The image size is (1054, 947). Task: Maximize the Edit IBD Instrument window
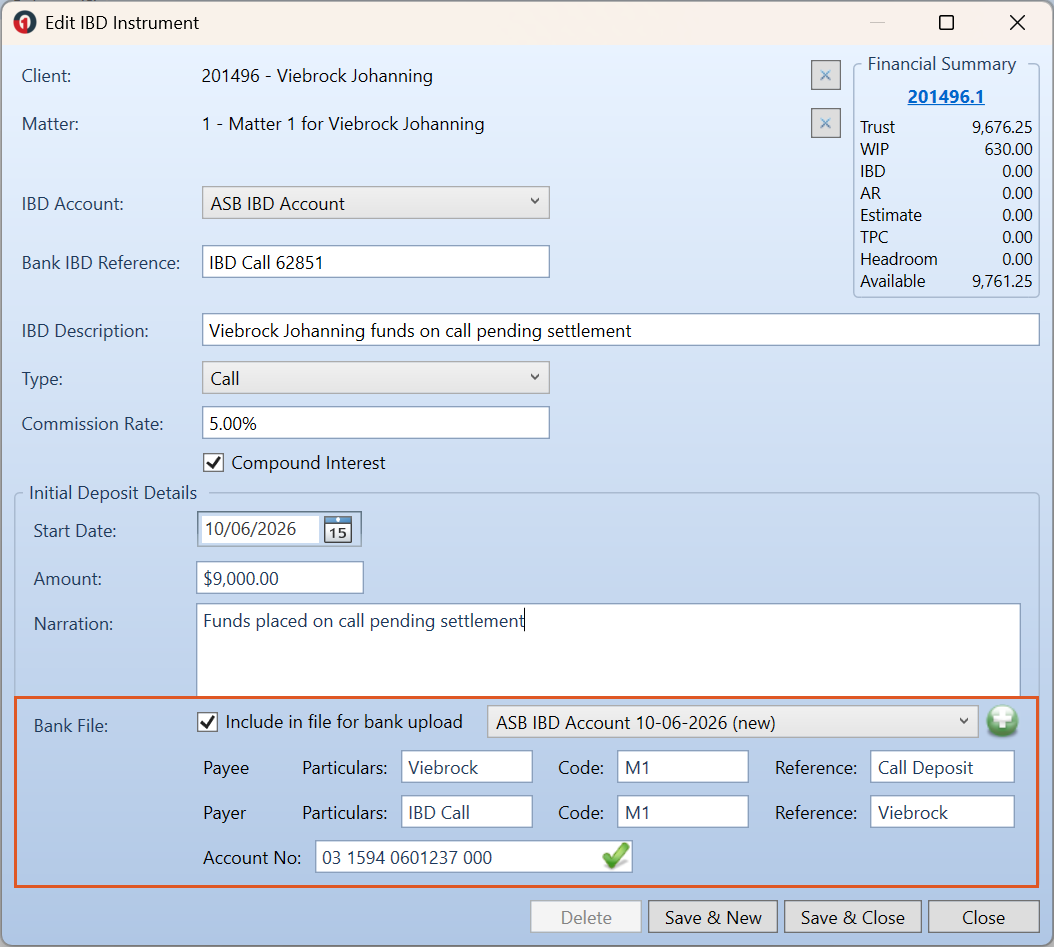coord(946,23)
